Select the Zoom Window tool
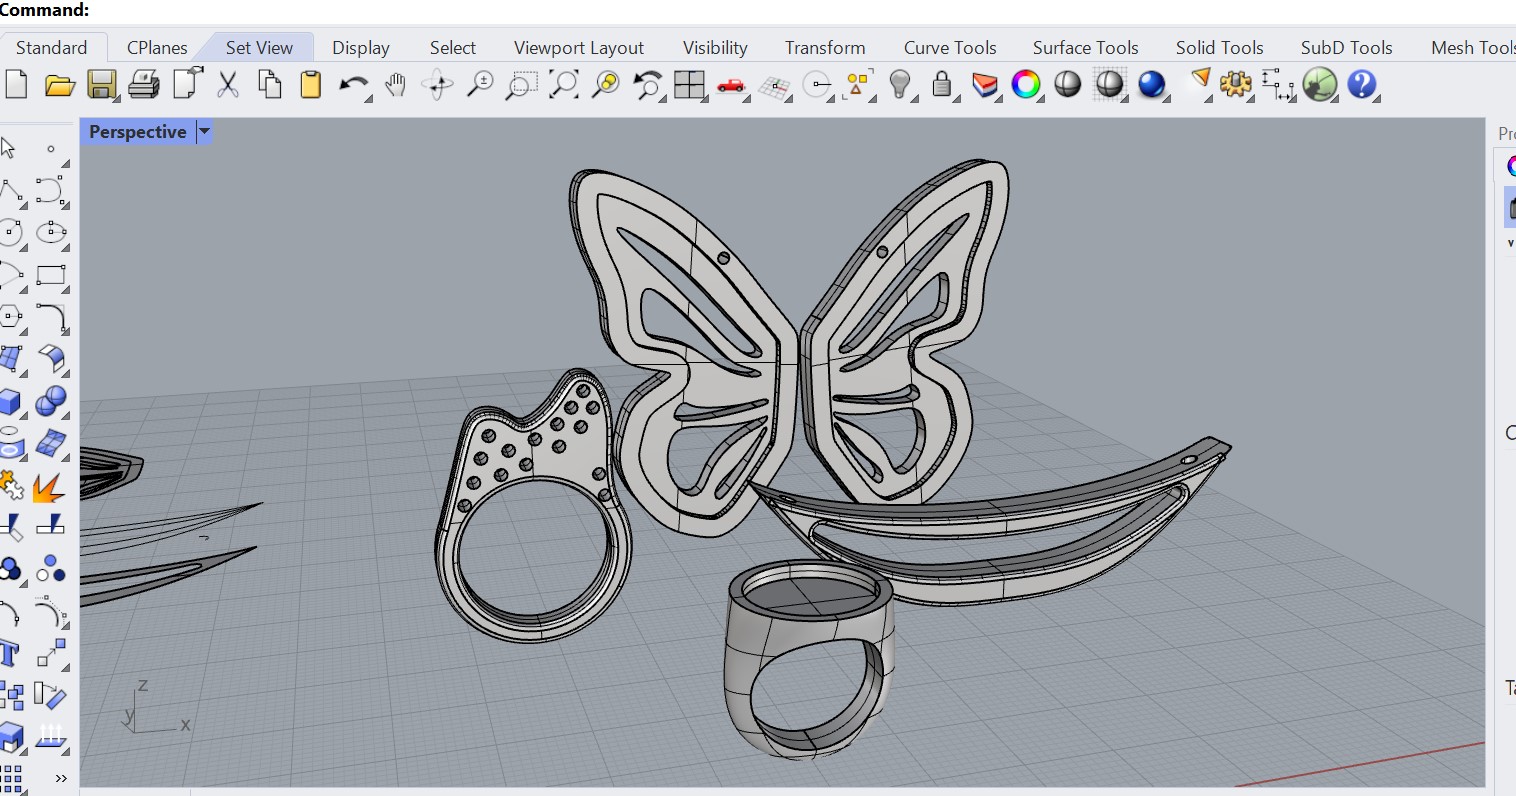This screenshot has height=796, width=1516. [521, 85]
